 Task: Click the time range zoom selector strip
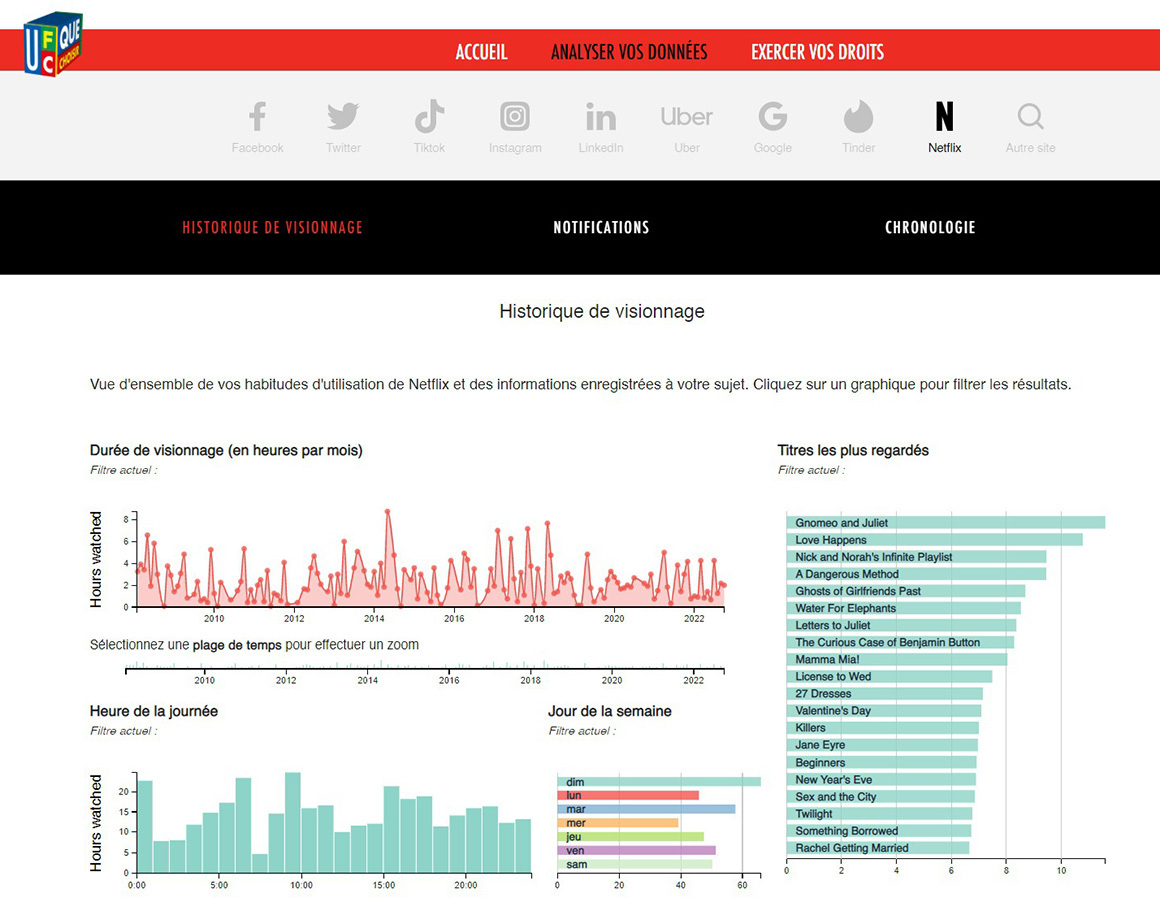425,665
